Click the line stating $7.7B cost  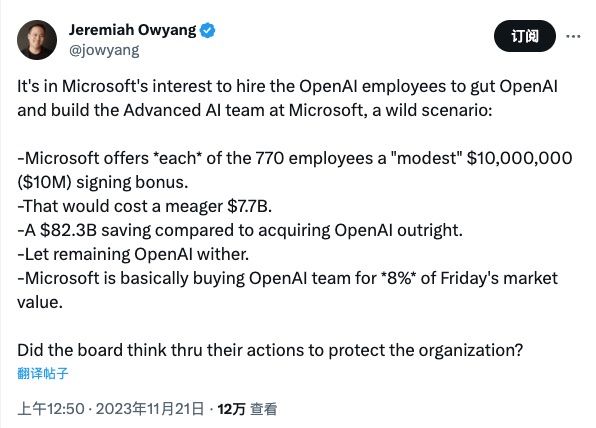144,206
